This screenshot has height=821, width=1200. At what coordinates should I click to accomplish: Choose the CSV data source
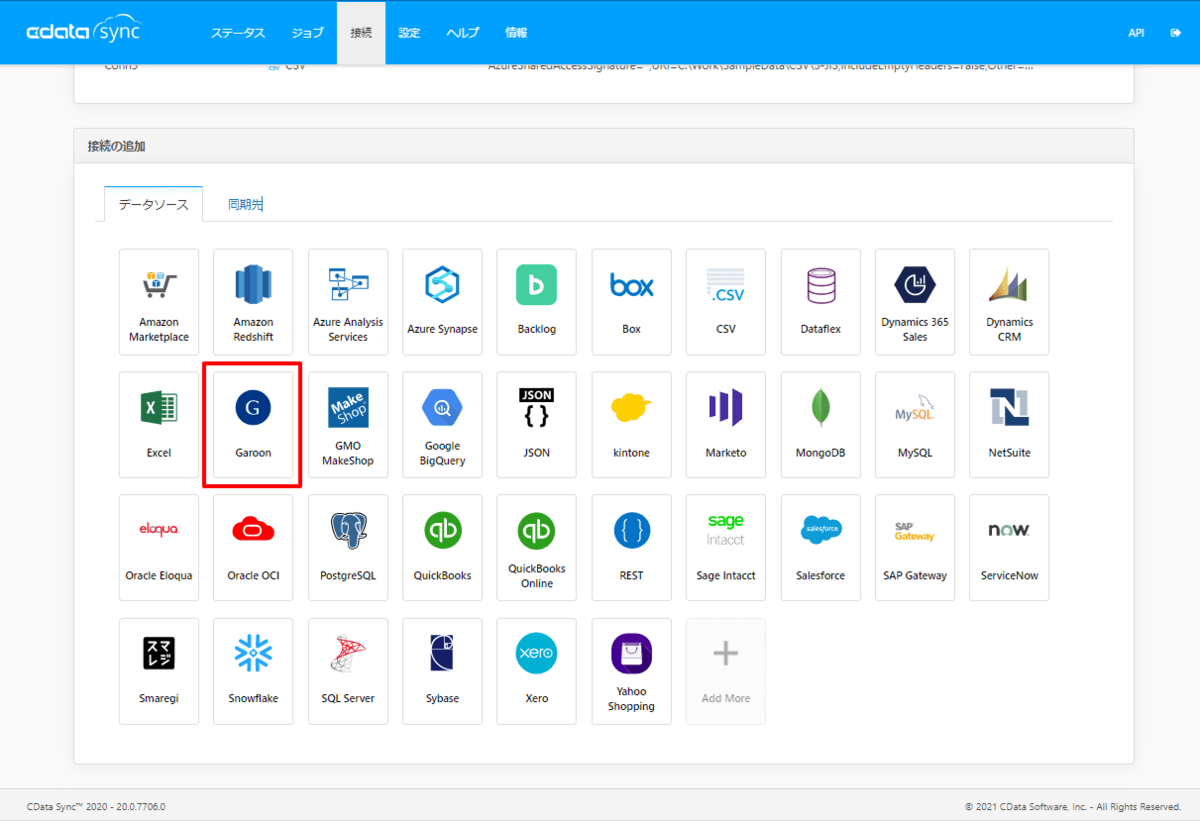click(x=726, y=302)
